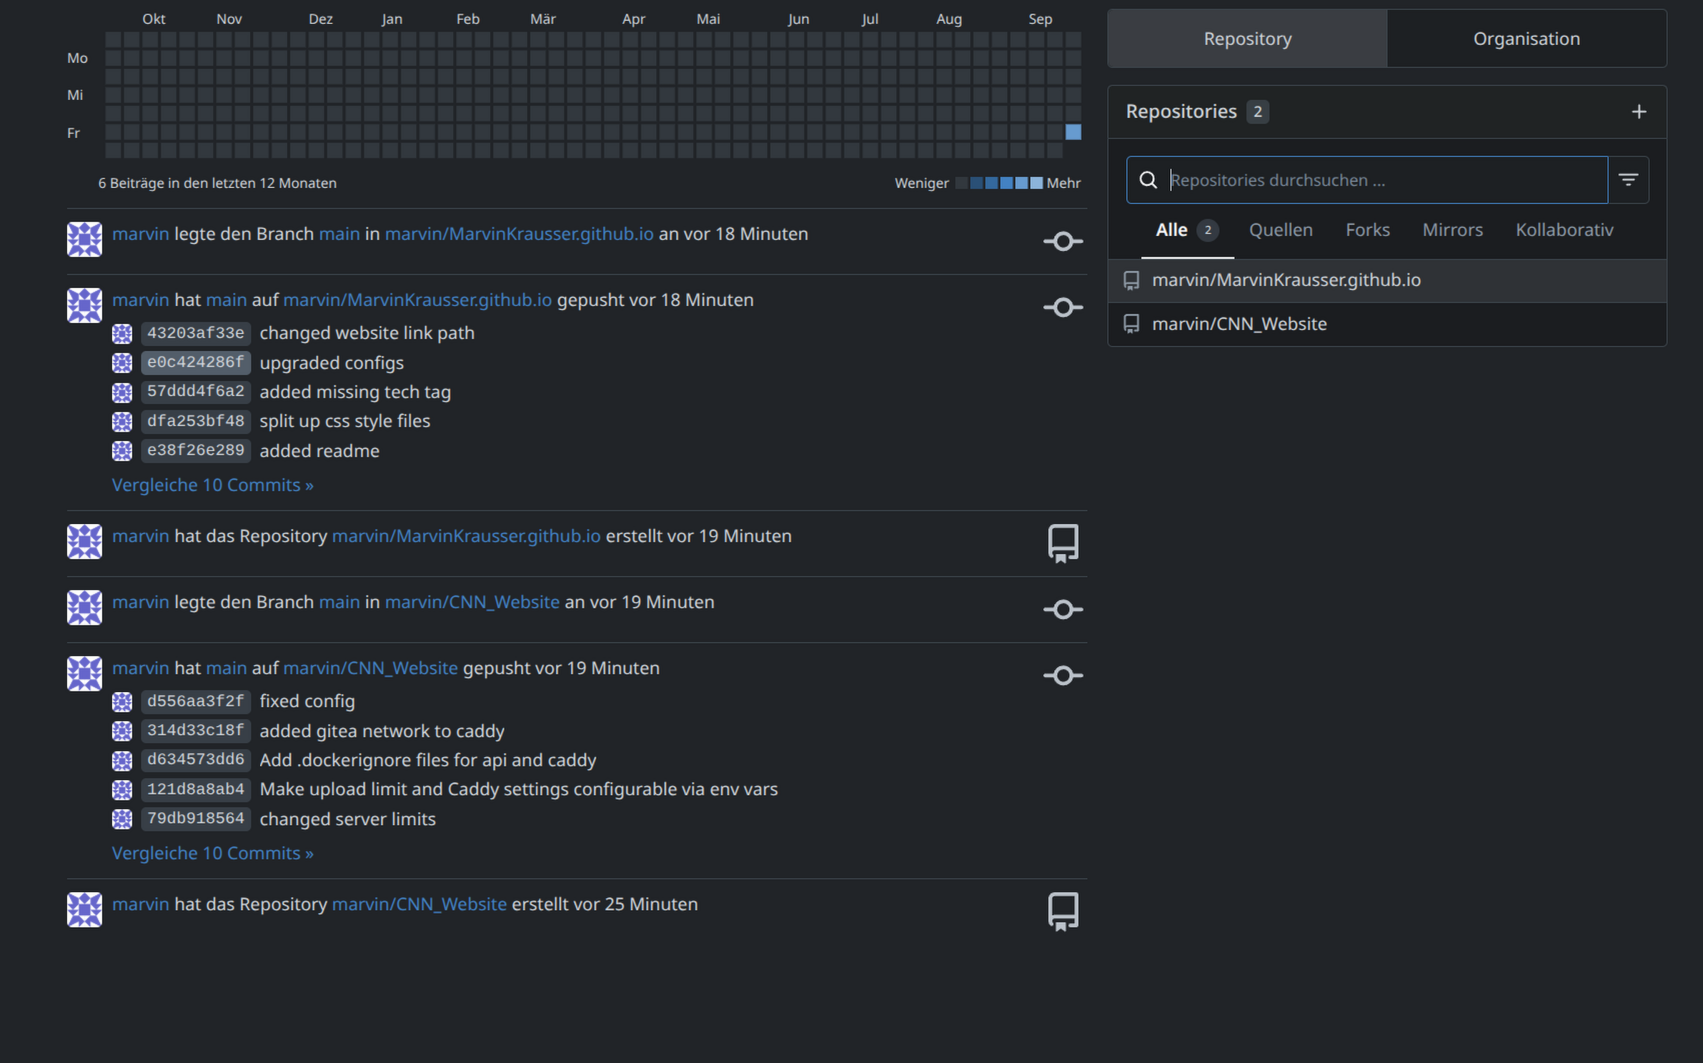Open marvin/MarvinKrausser.github.io in repository list
This screenshot has height=1063, width=1703.
(1286, 280)
